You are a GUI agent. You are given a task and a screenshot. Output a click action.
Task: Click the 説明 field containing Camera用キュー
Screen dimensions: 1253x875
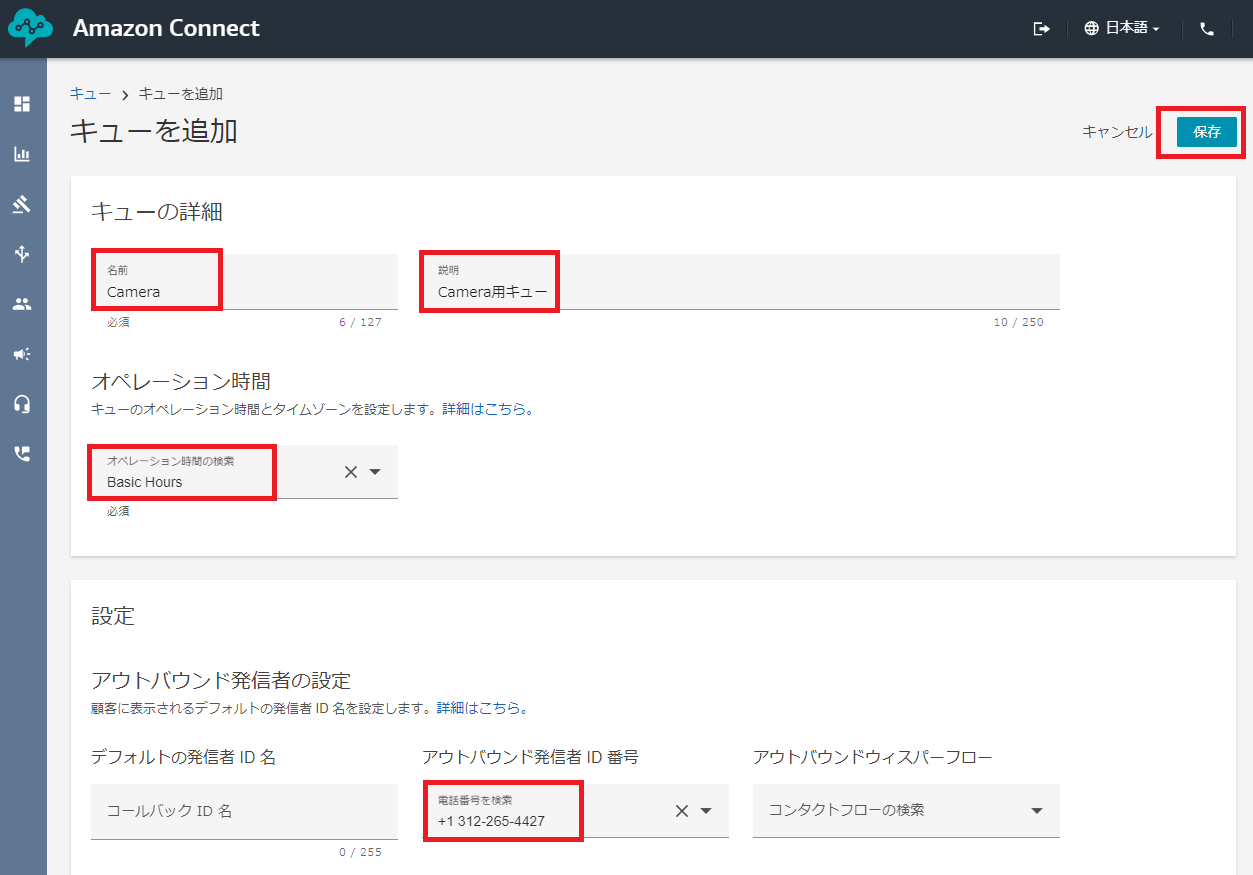click(740, 282)
